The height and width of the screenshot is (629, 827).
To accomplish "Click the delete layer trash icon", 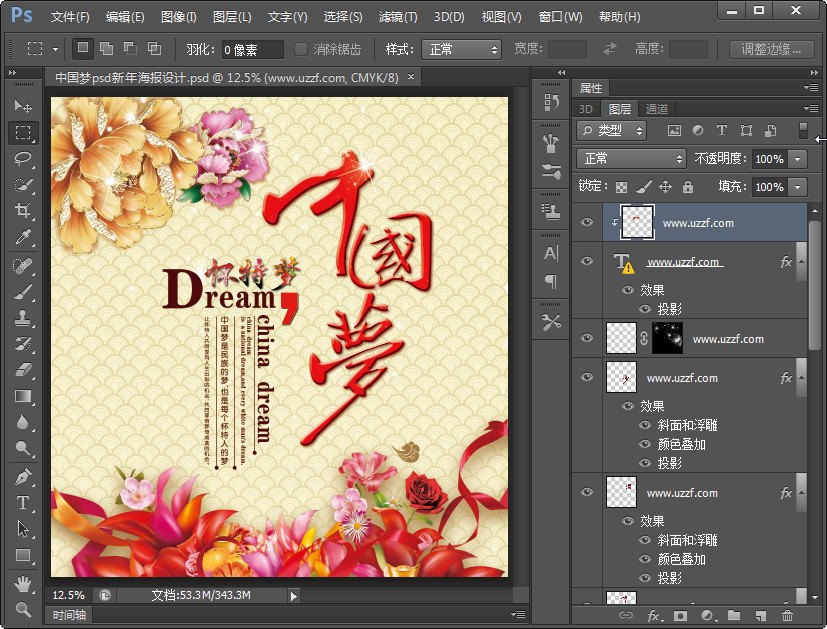I will point(787,615).
